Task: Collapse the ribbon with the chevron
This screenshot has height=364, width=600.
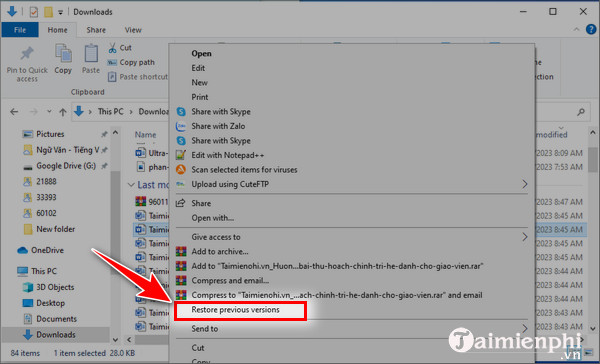Action: pyautogui.click(x=576, y=29)
